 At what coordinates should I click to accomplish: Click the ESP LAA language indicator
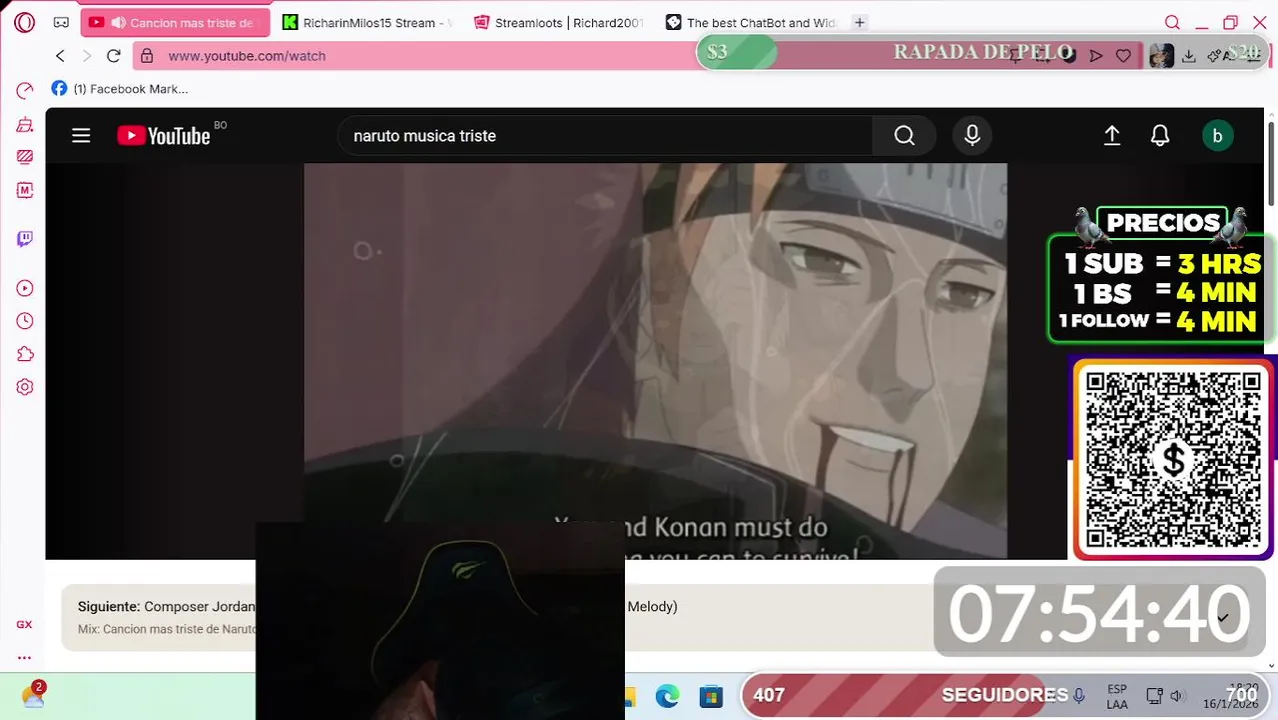point(1117,696)
